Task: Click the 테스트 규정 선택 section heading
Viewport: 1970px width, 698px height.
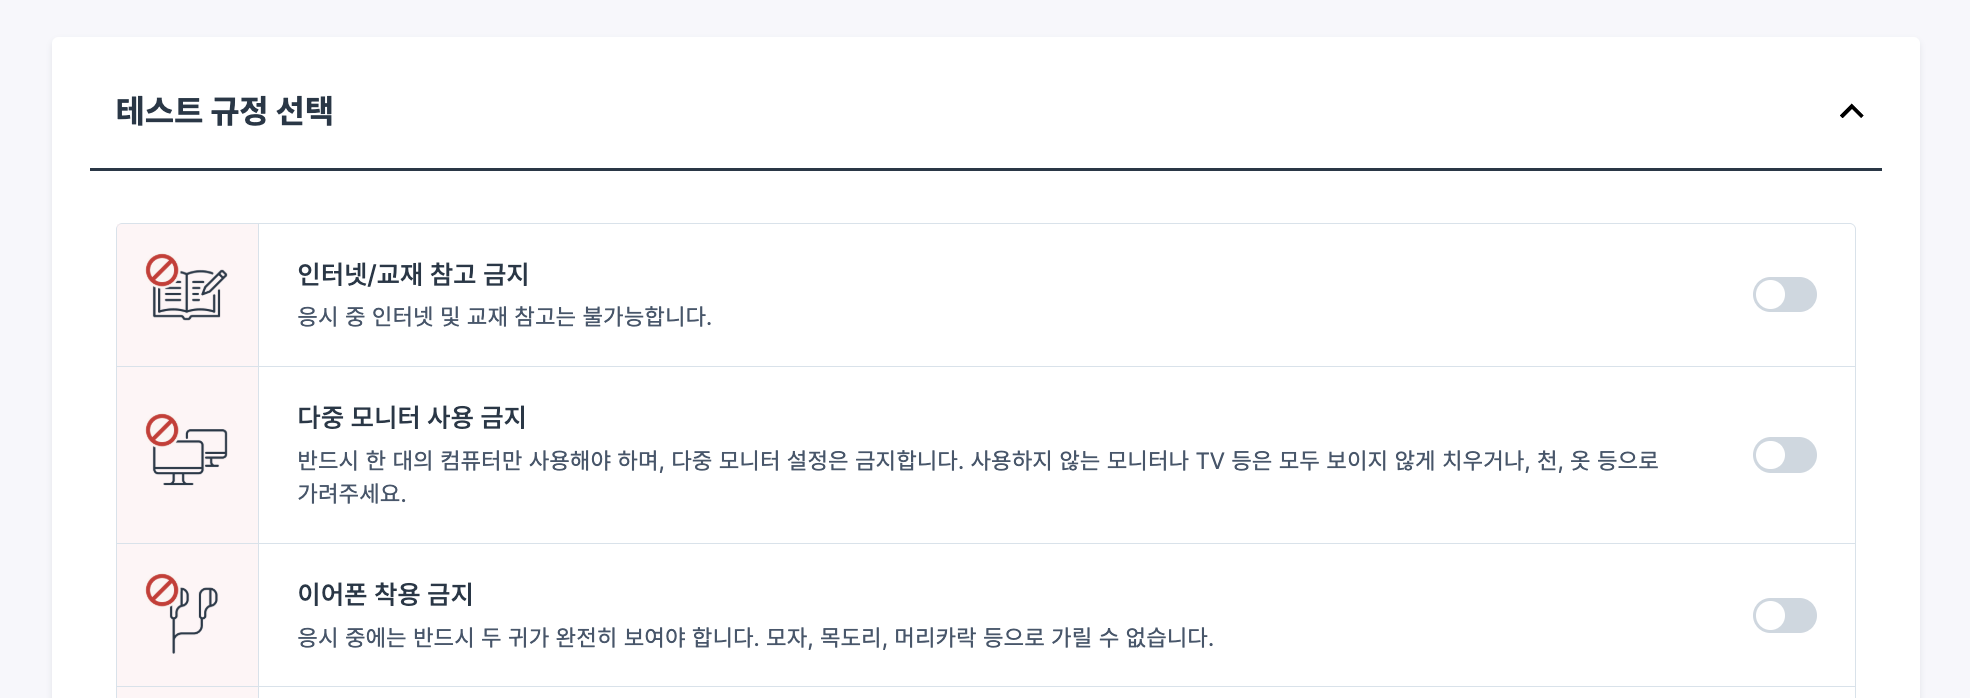Action: tap(224, 111)
